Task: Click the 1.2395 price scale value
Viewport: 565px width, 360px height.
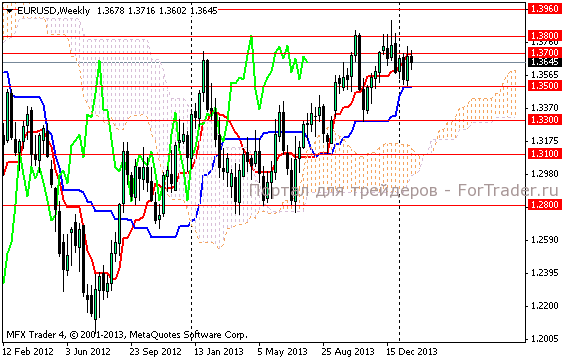Action: (545, 273)
